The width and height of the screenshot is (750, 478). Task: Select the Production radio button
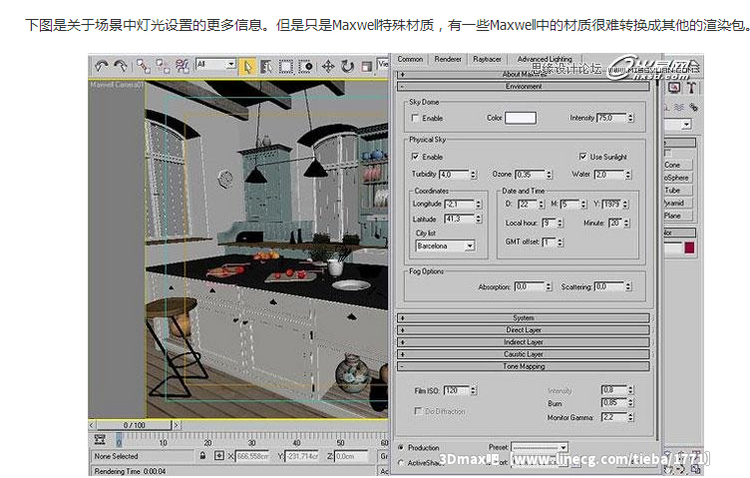click(x=401, y=447)
